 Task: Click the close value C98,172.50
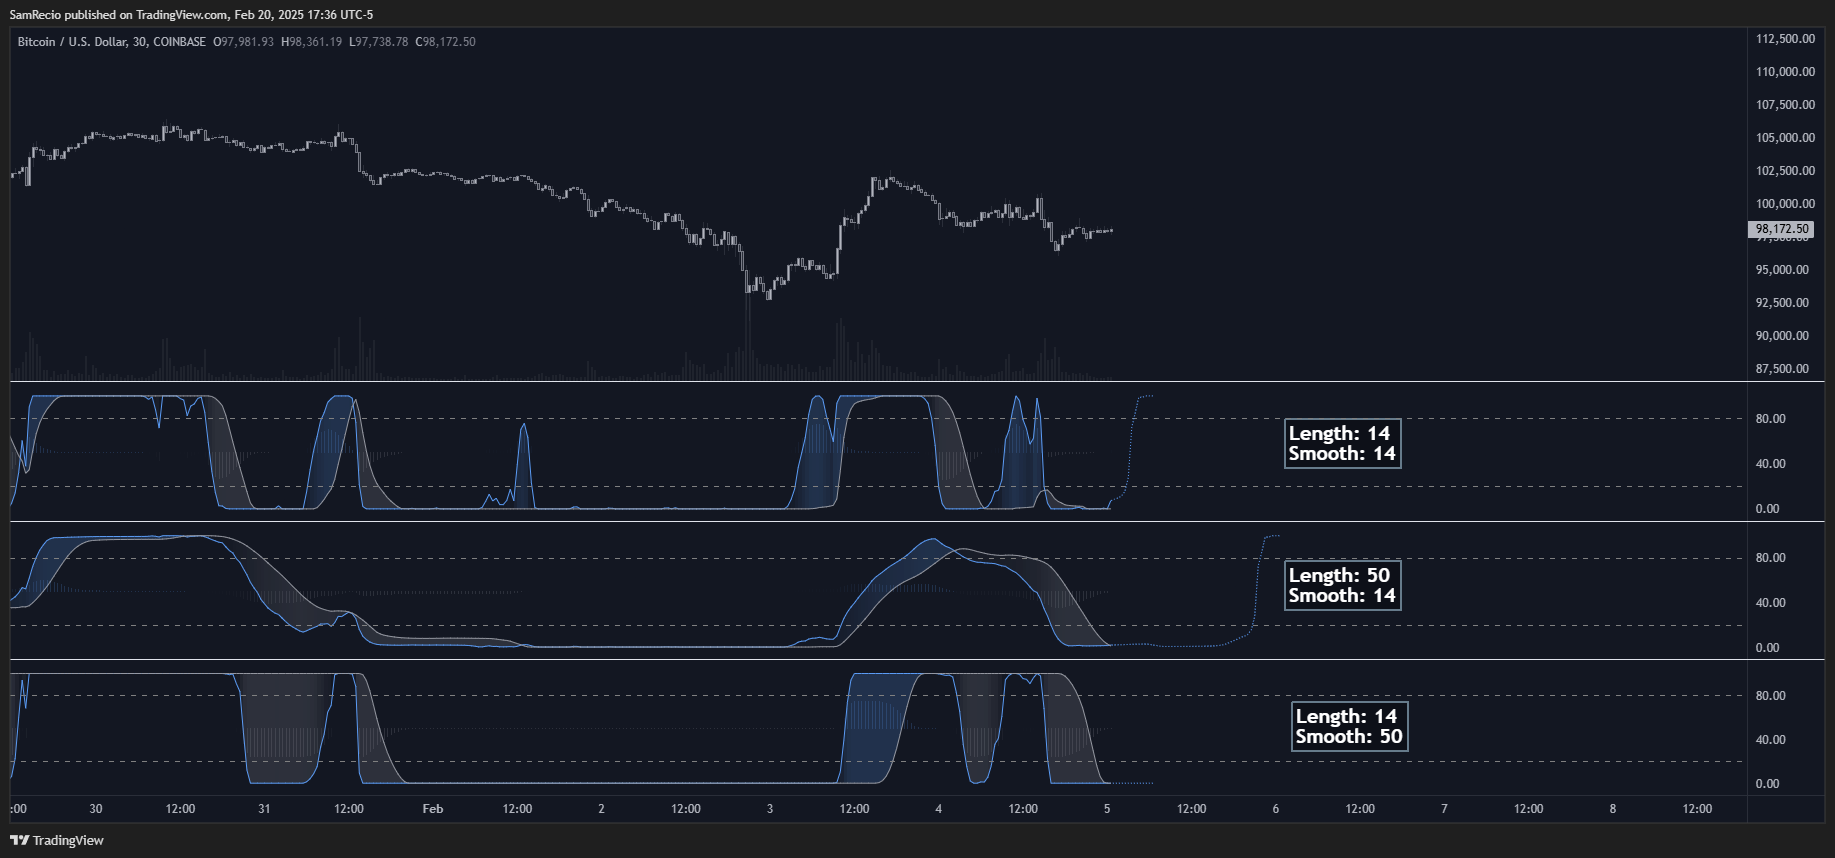point(445,42)
